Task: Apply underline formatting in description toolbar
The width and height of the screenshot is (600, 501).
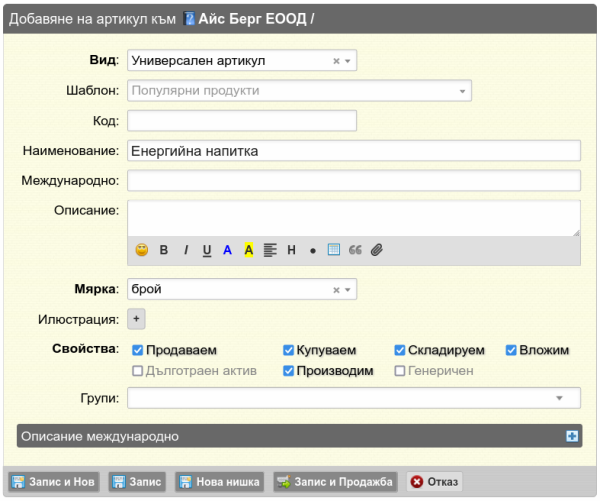Action: click(207, 250)
